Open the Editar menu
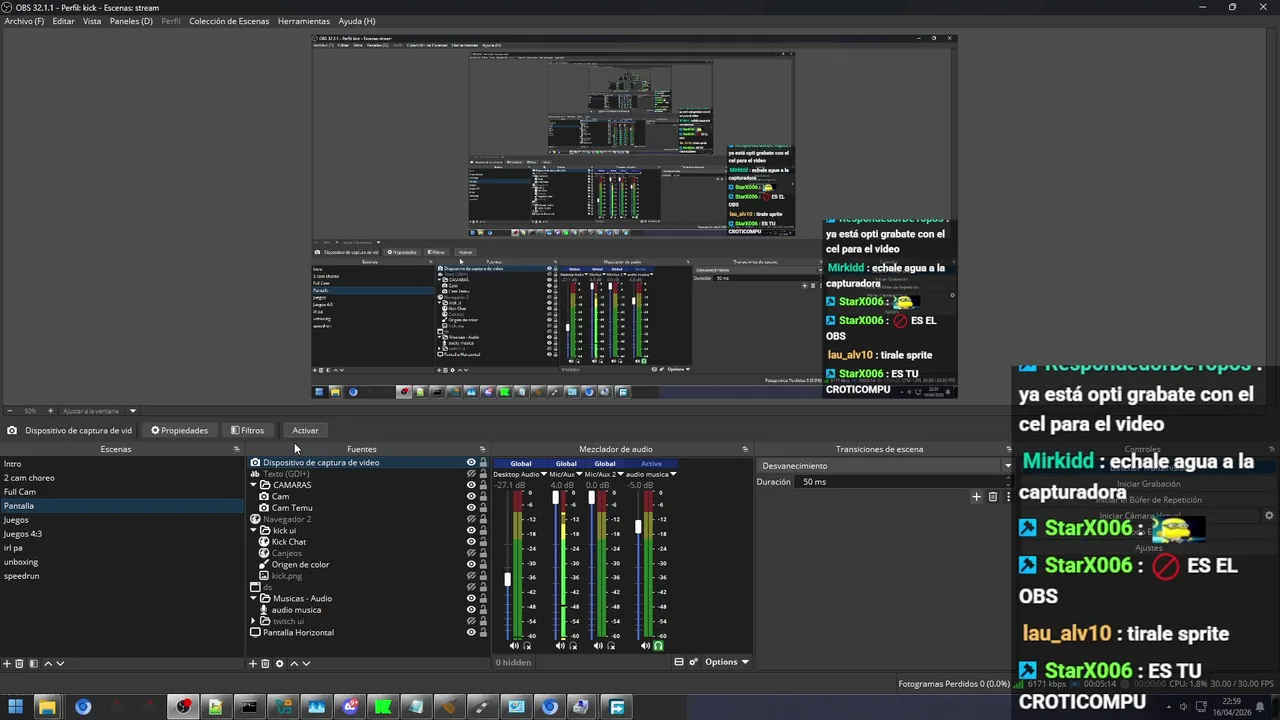The height and width of the screenshot is (720, 1280). coord(63,21)
